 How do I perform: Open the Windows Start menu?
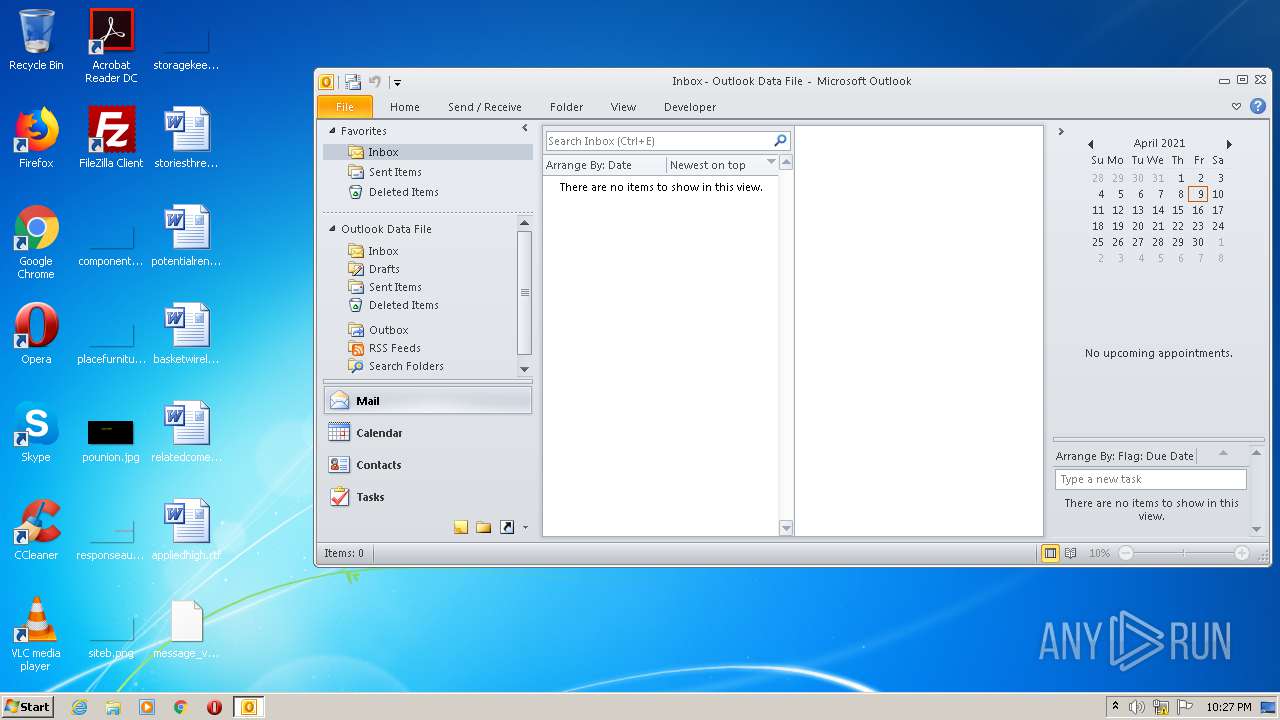27,706
